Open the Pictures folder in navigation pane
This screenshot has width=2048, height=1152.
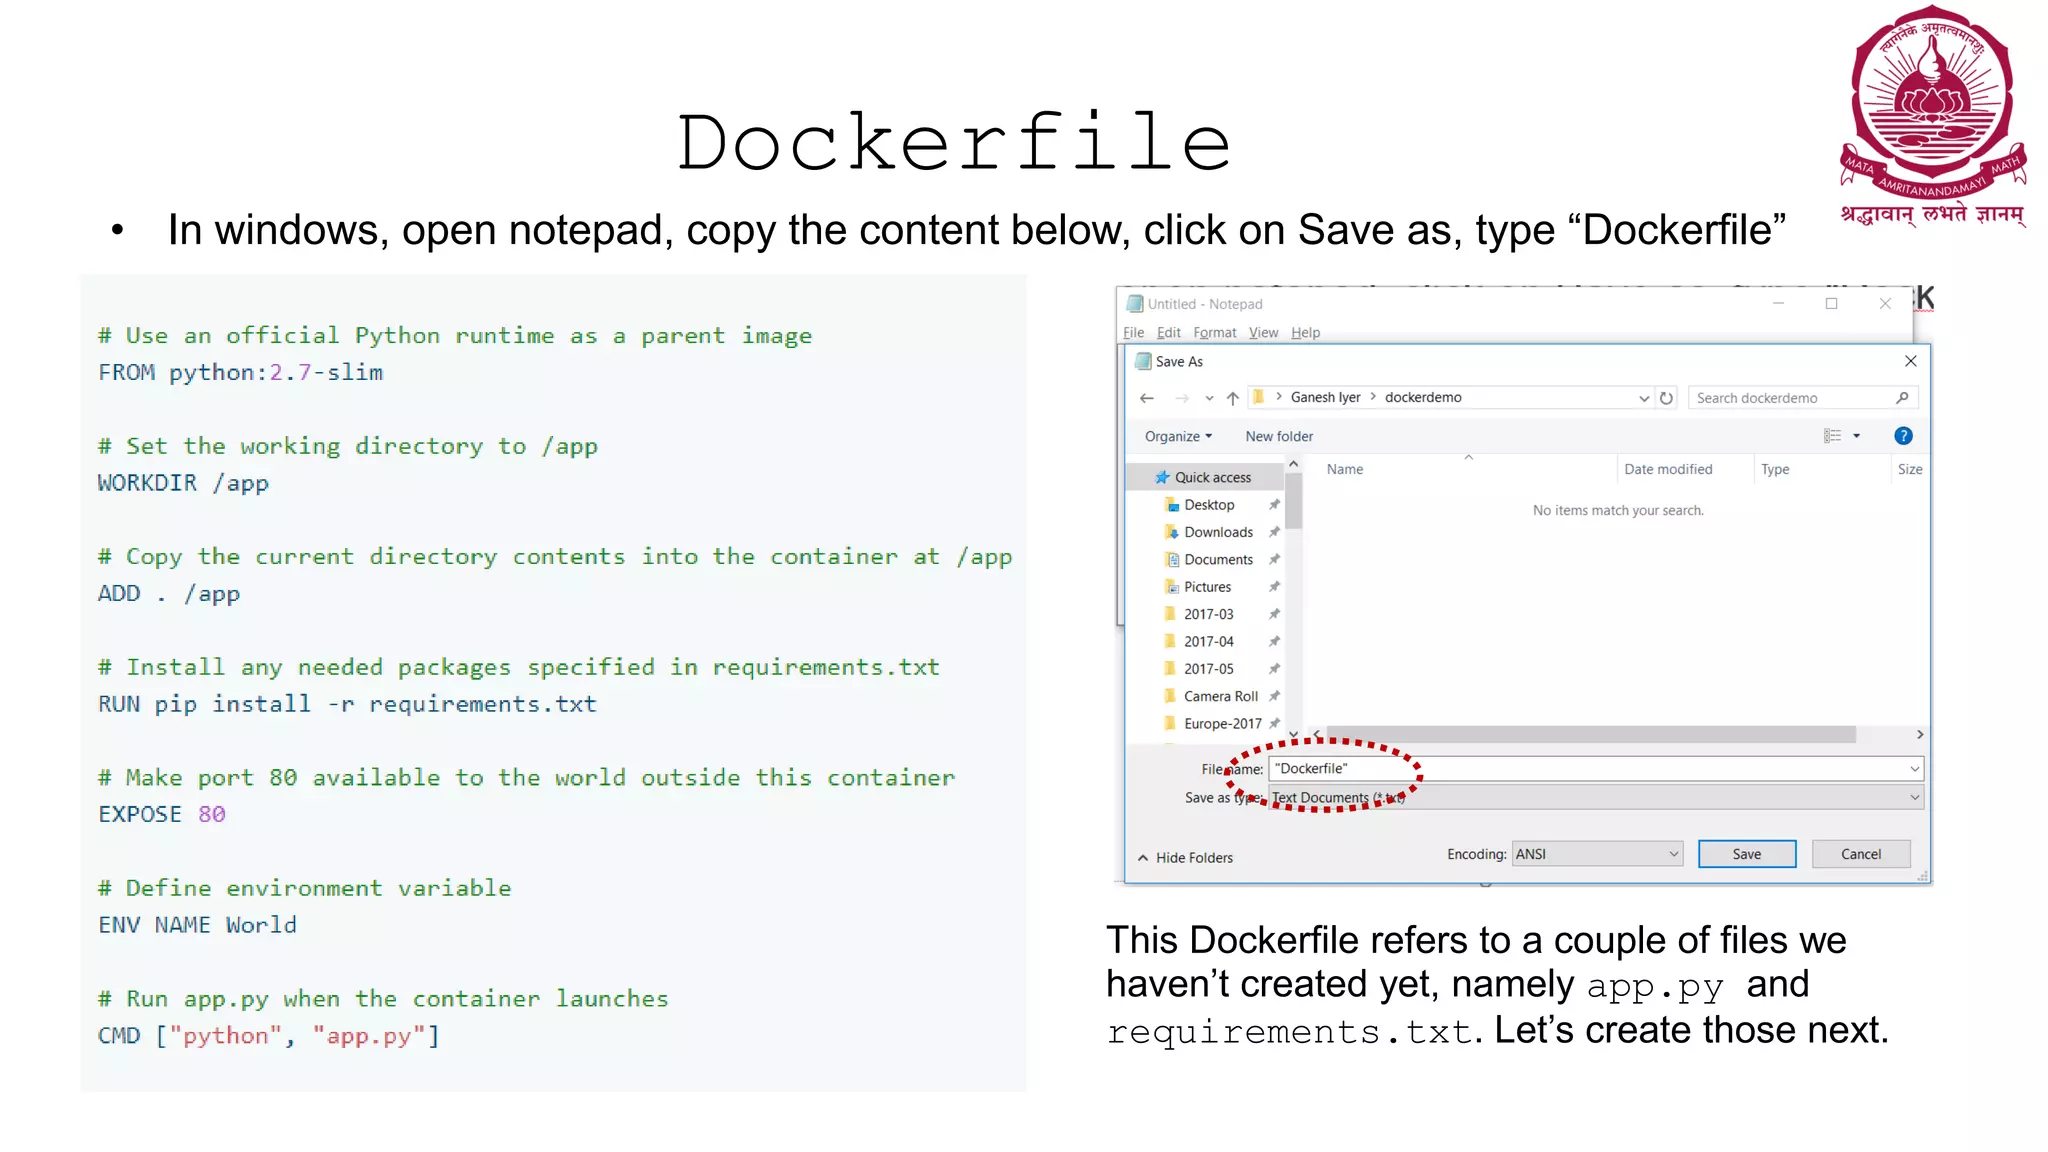coord(1207,587)
